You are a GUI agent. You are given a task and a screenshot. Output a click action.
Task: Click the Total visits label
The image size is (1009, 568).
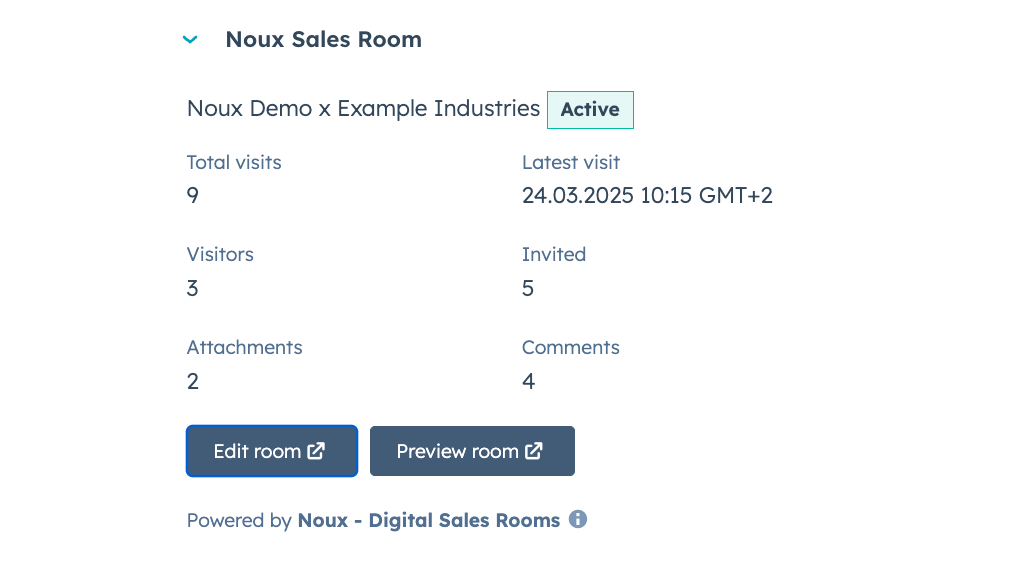(x=234, y=162)
